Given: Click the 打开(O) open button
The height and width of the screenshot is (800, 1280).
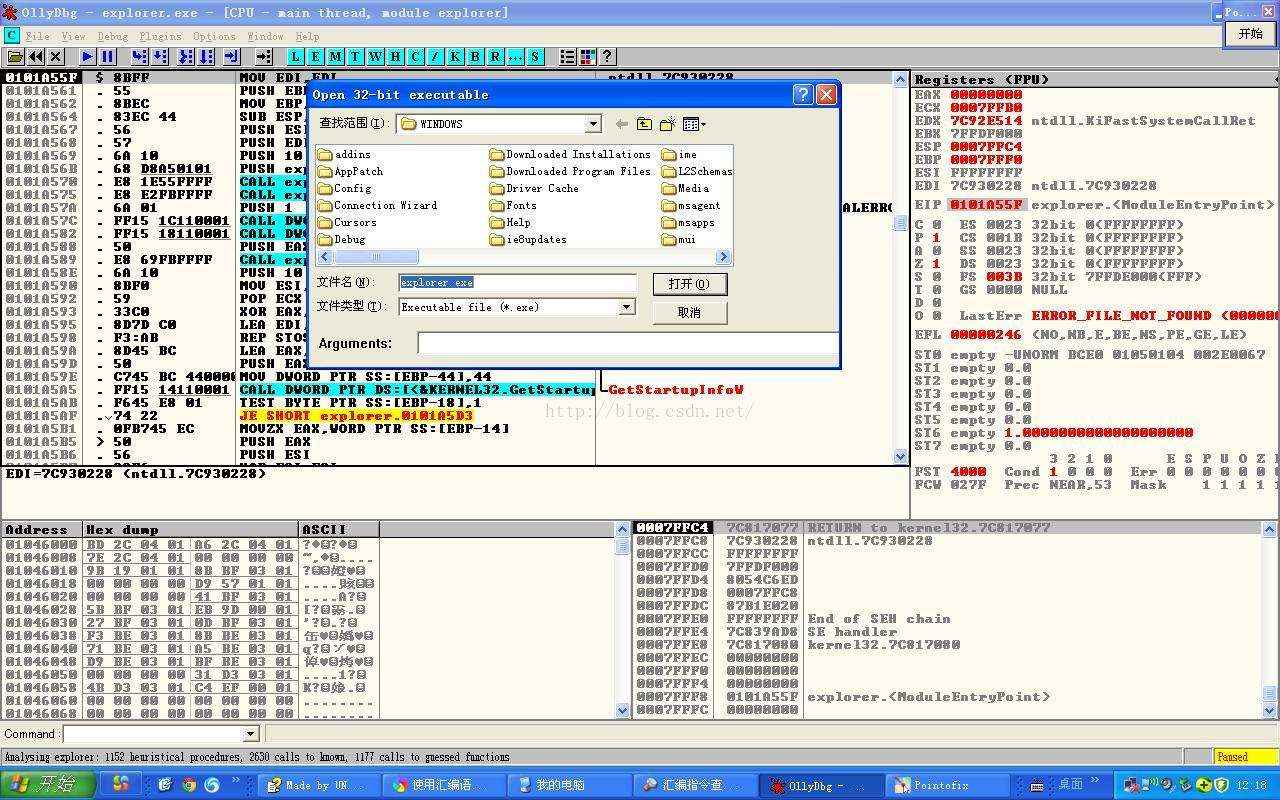Looking at the screenshot, I should [689, 284].
